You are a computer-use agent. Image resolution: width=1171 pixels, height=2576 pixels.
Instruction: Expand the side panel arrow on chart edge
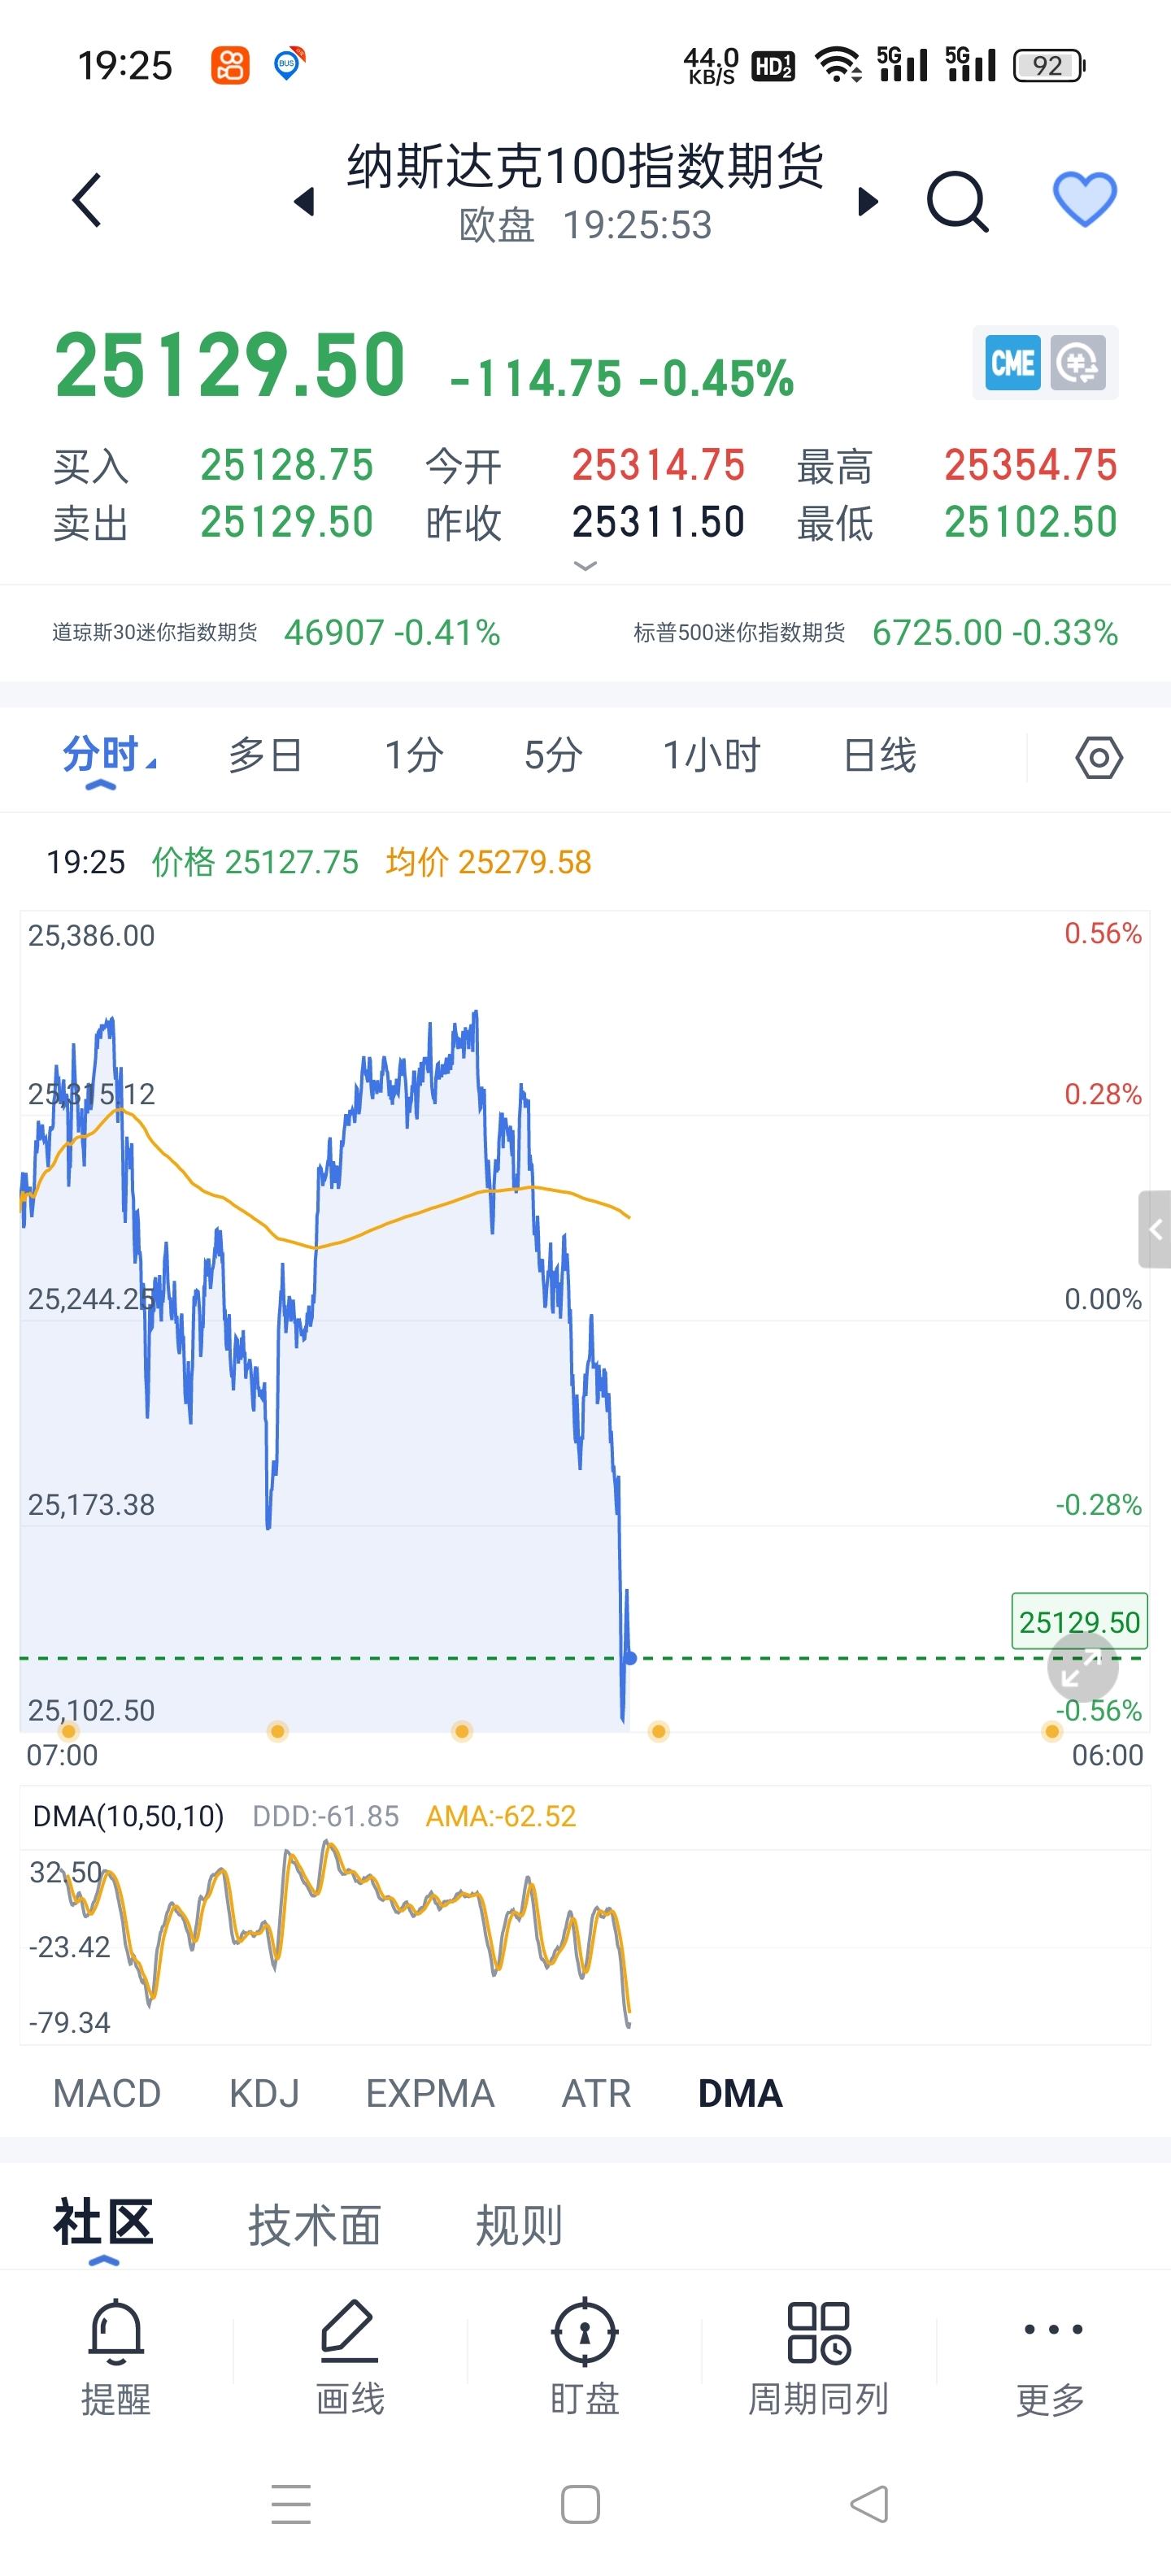coord(1154,1229)
